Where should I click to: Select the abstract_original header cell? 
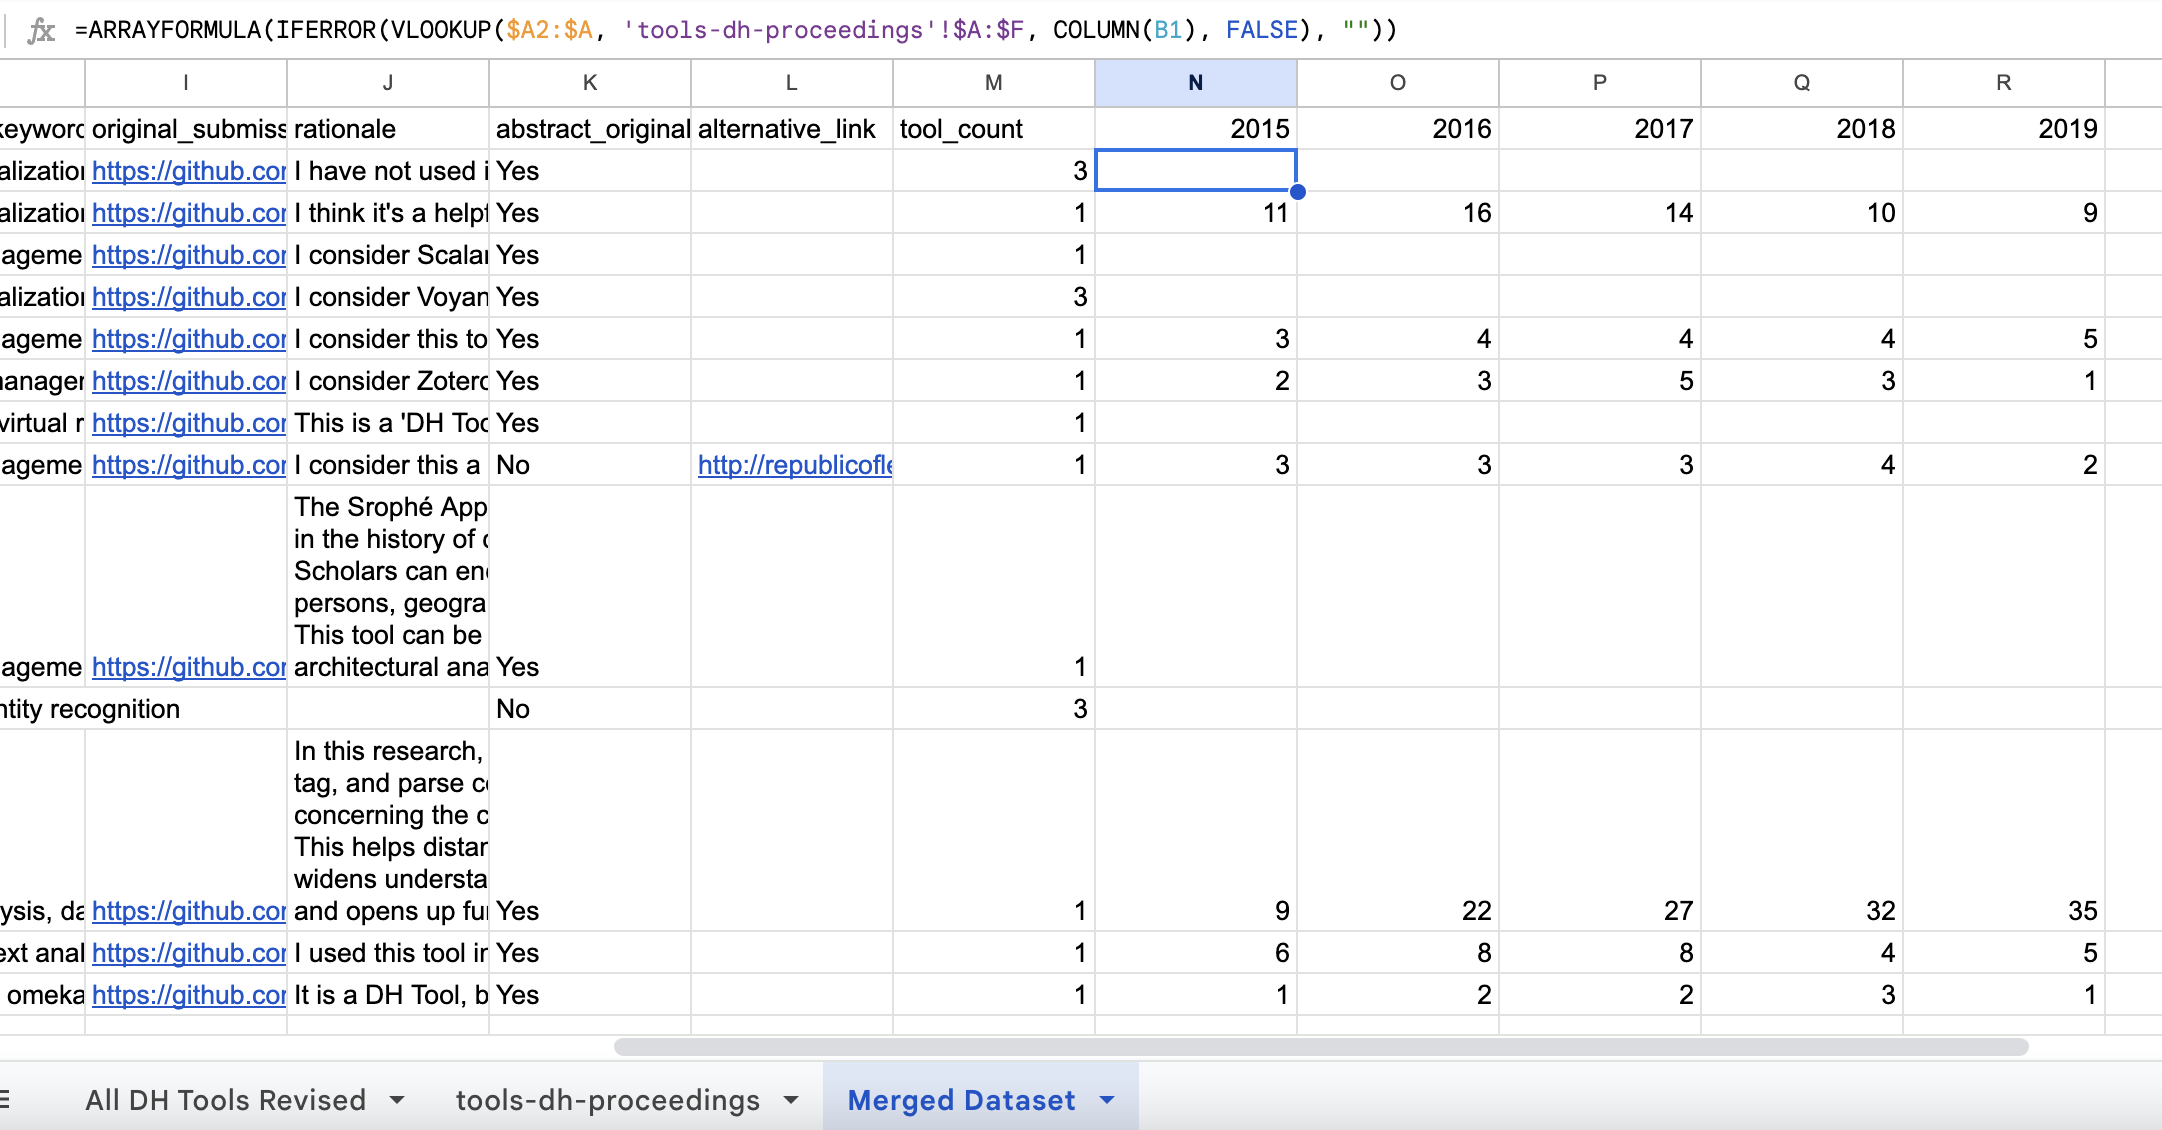pyautogui.click(x=592, y=128)
